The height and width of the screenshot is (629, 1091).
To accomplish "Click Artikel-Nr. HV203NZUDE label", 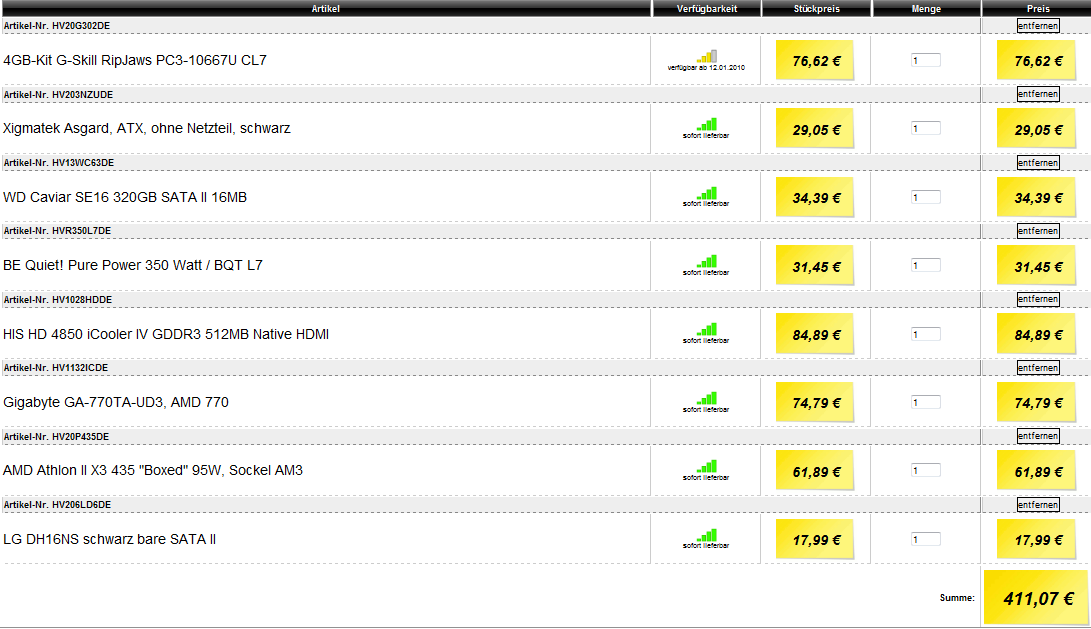I will tap(58, 95).
